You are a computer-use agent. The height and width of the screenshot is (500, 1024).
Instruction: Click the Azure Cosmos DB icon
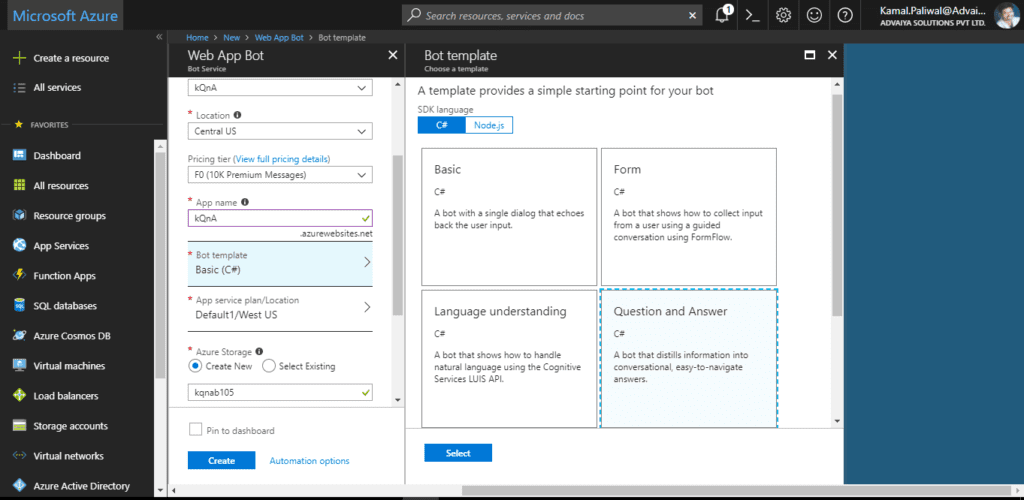coord(20,336)
